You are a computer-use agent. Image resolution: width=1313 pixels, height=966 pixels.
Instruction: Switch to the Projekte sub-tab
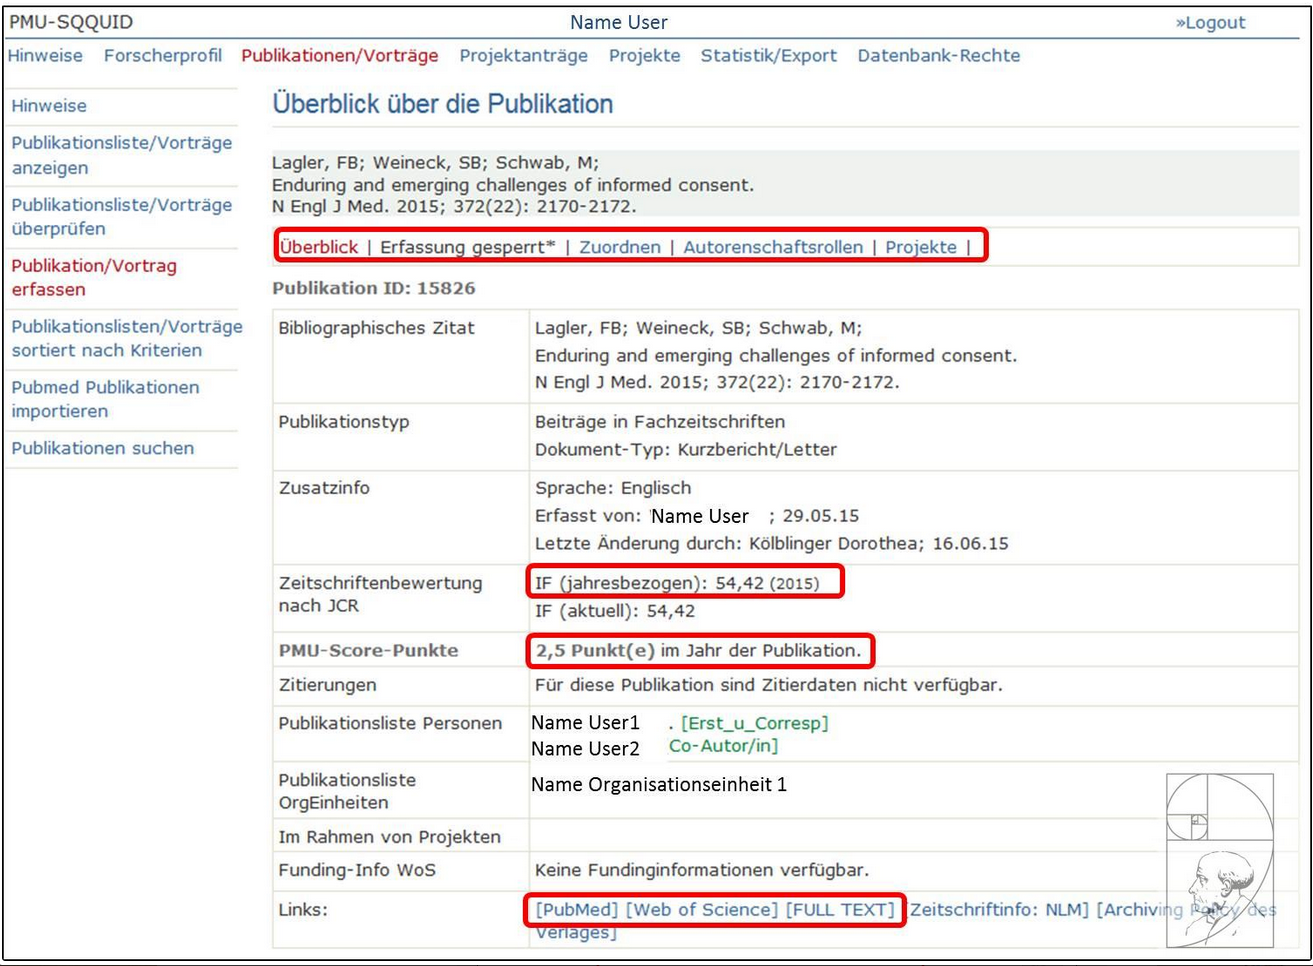point(921,247)
